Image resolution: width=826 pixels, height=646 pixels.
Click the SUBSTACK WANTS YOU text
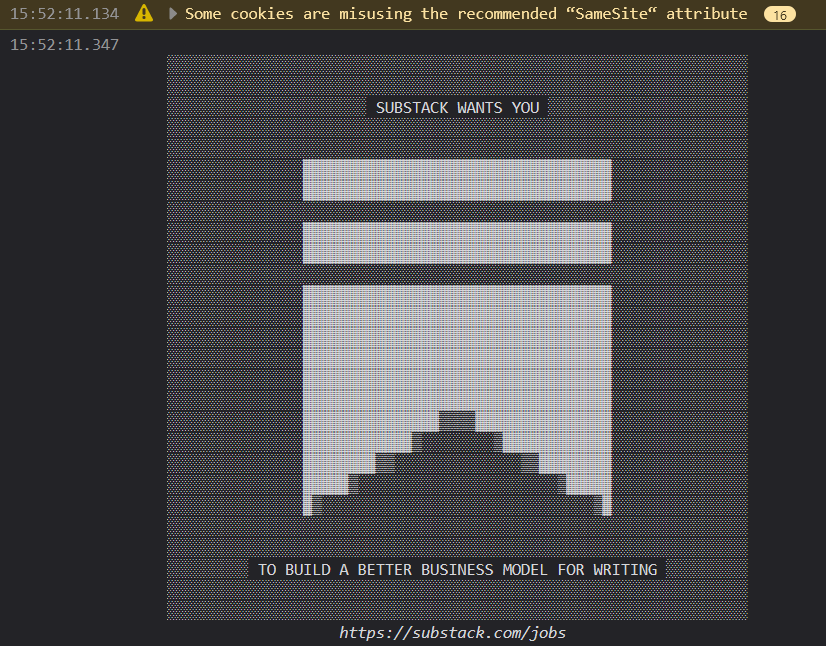[457, 107]
